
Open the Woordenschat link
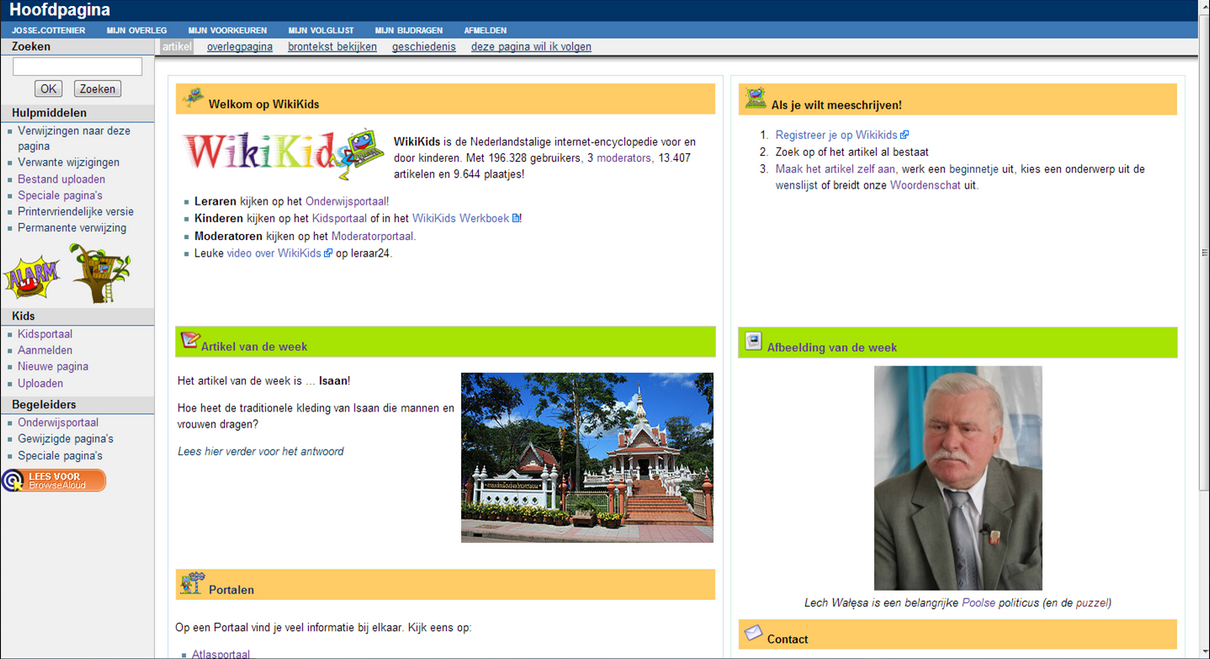[x=926, y=185]
